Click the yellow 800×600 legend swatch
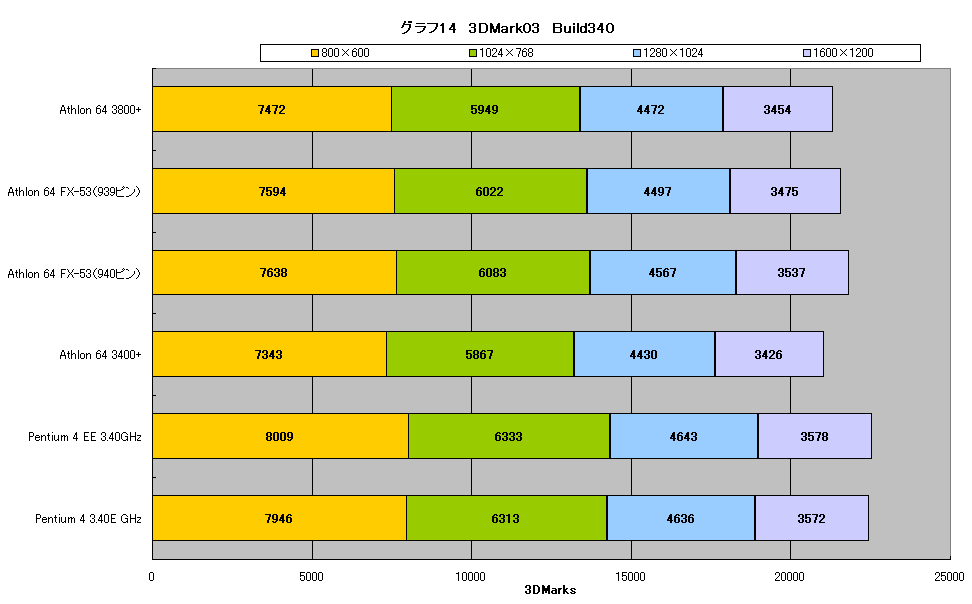The image size is (972, 604). pos(315,53)
